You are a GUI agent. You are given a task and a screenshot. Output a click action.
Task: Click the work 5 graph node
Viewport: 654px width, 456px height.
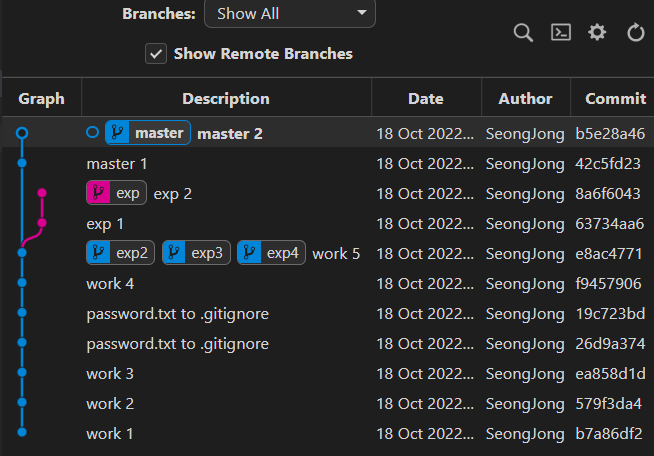point(22,253)
